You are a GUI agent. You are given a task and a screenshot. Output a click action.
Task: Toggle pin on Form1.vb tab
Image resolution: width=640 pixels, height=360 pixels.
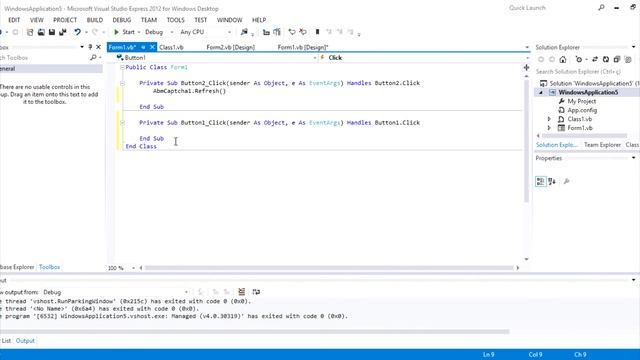click(143, 47)
